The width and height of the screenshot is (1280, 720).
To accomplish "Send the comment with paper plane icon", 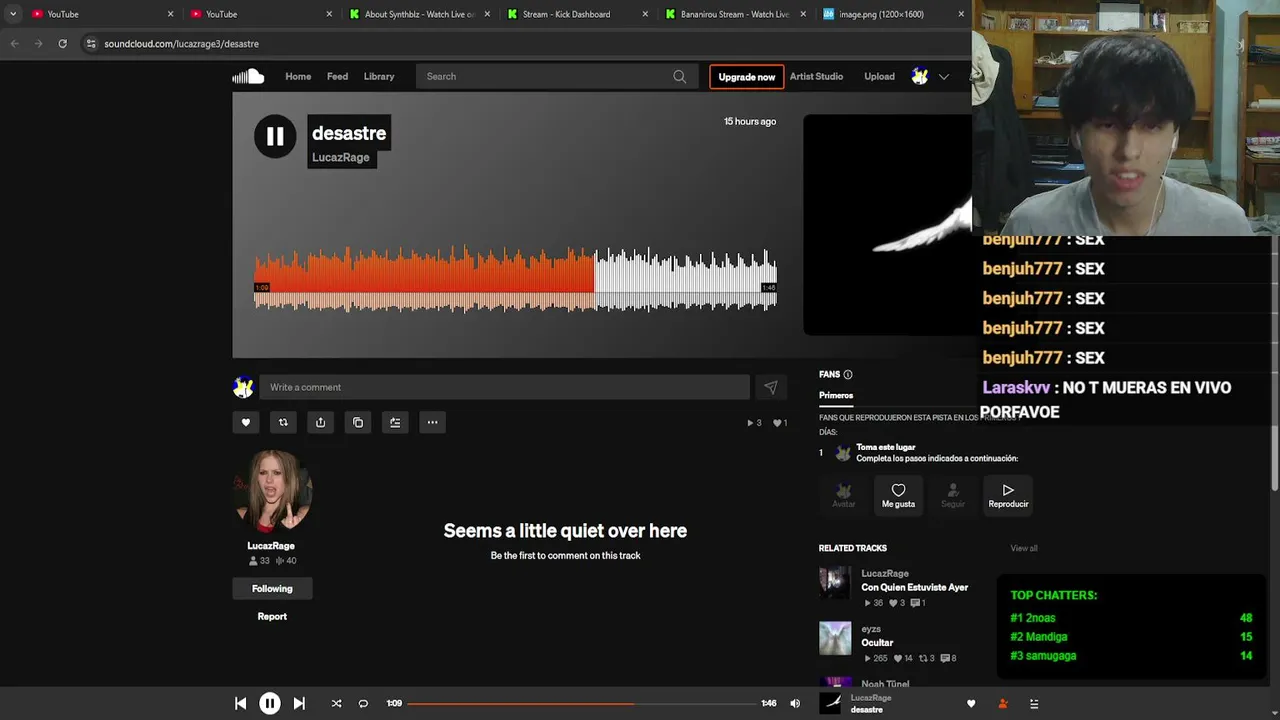I will pyautogui.click(x=770, y=387).
